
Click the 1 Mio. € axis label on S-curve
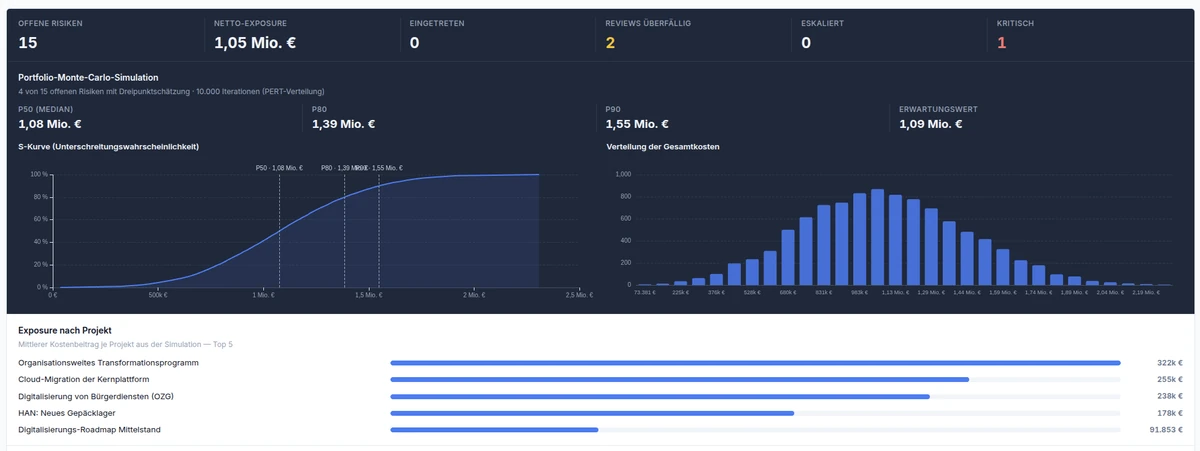pyautogui.click(x=262, y=295)
